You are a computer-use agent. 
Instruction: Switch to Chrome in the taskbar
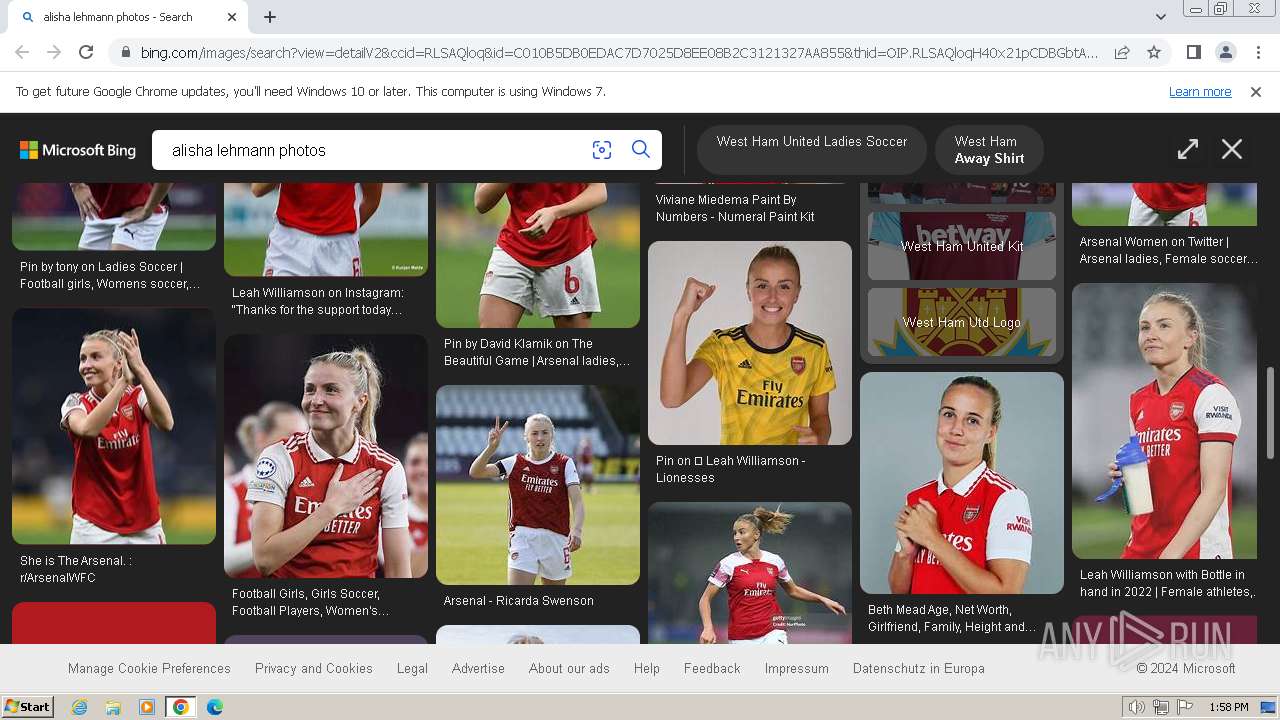point(181,707)
